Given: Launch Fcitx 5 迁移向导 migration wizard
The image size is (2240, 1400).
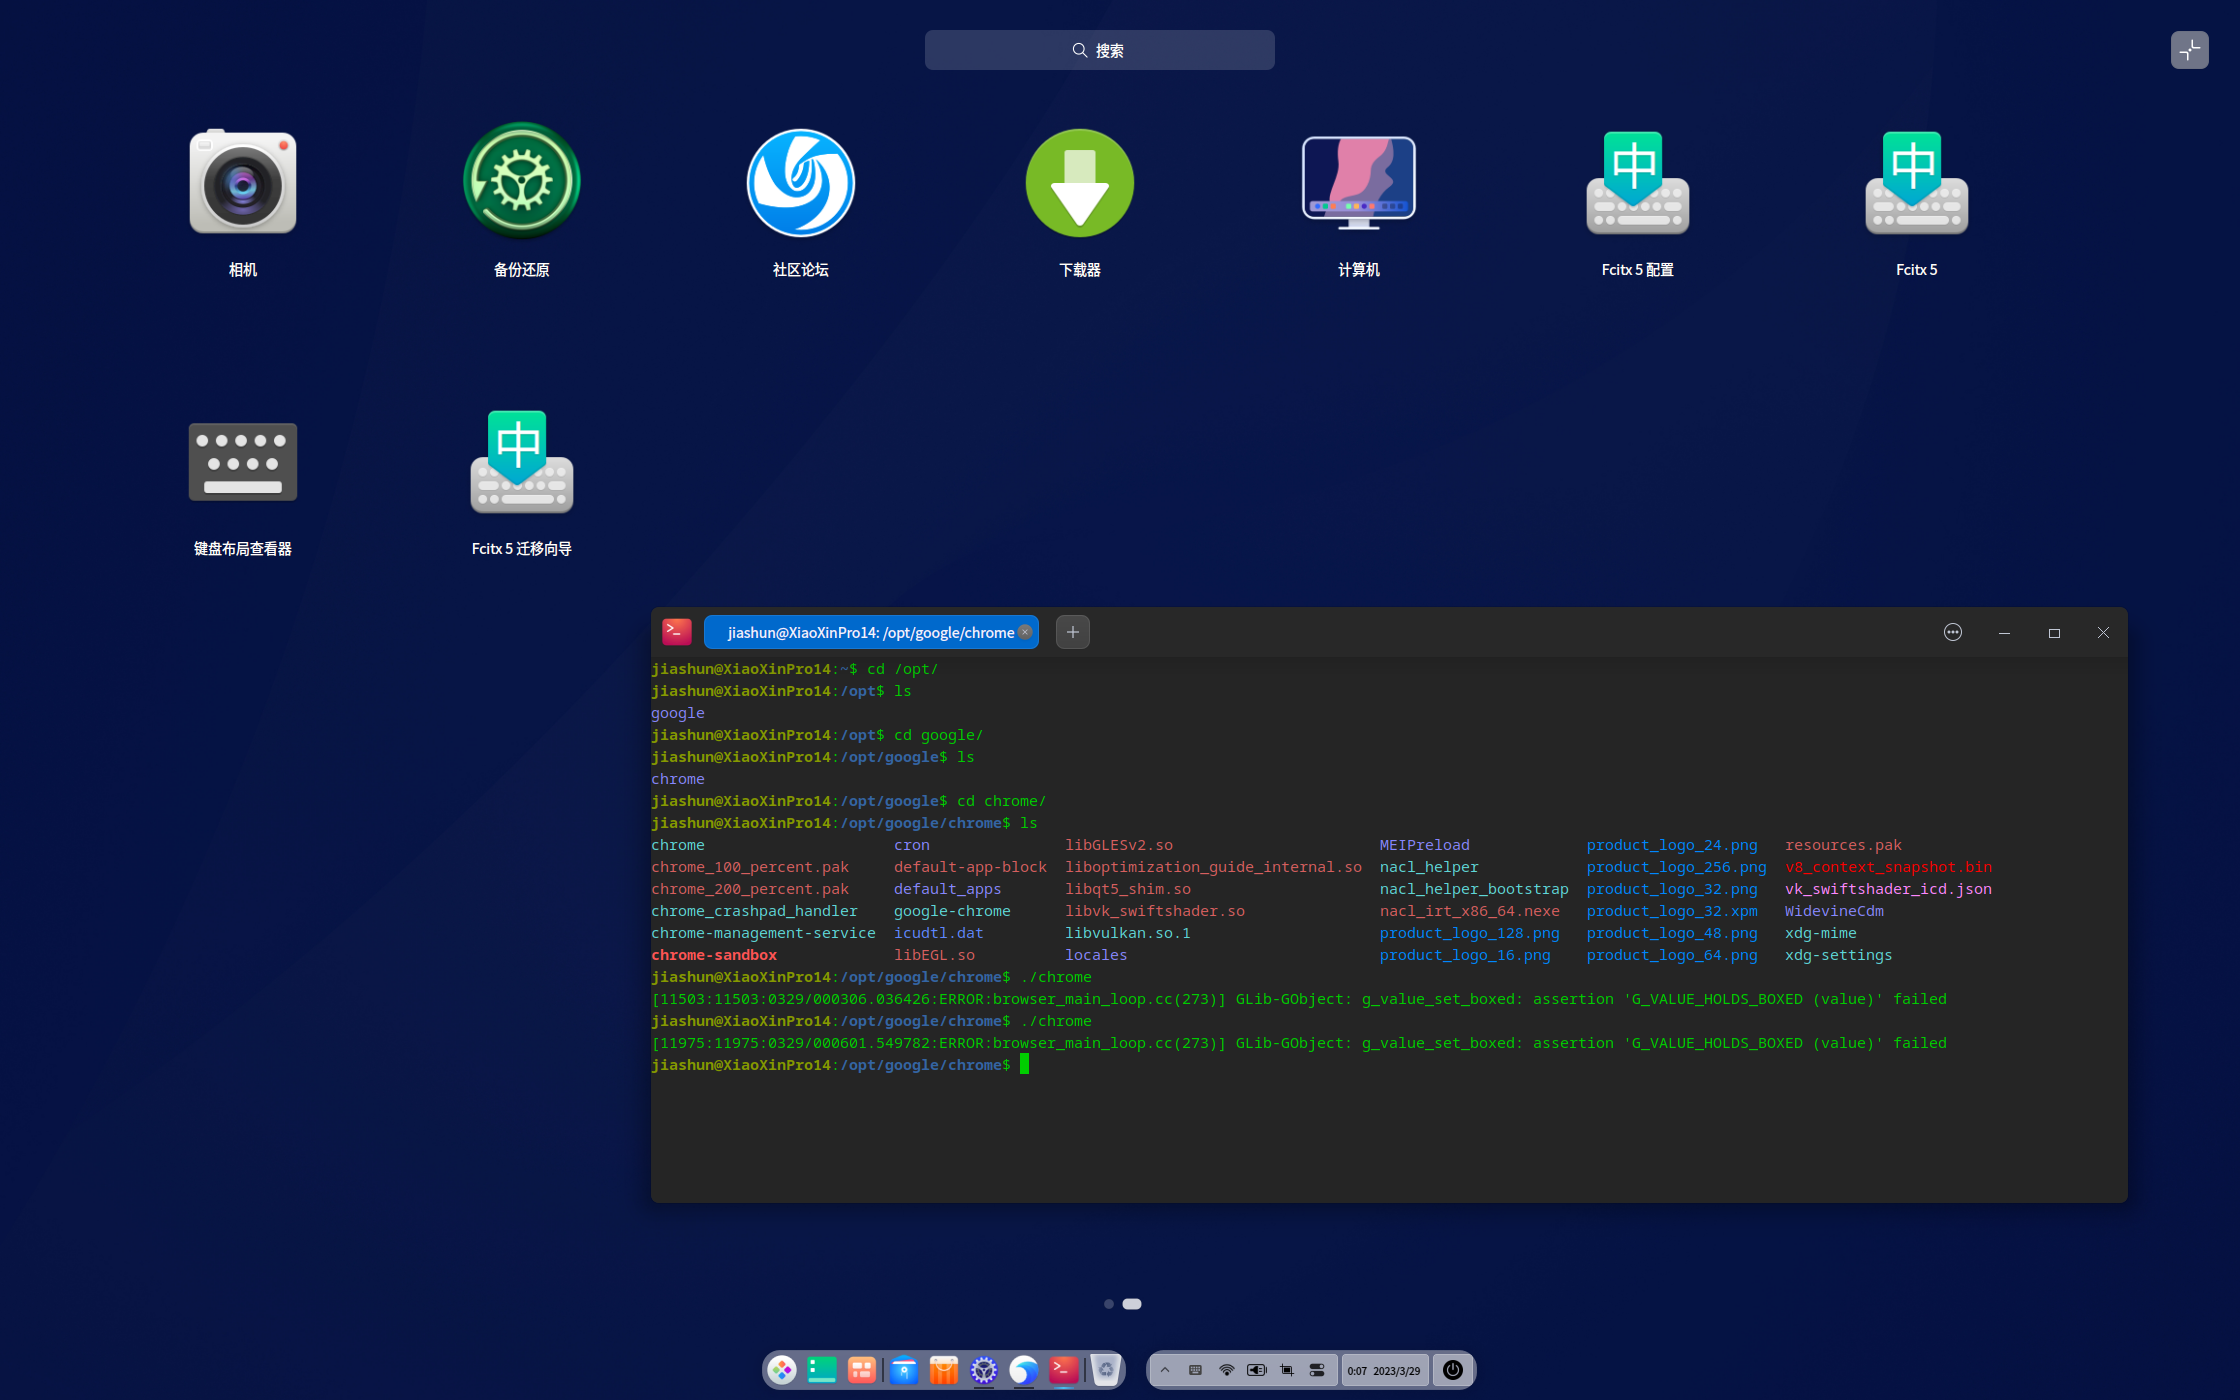Looking at the screenshot, I should point(521,462).
